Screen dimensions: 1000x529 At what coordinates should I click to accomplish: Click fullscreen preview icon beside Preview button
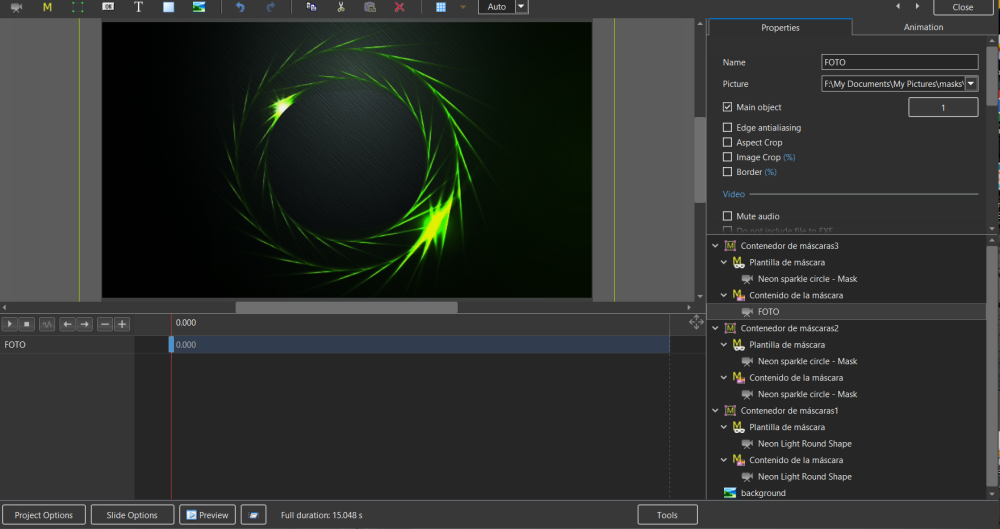pyautogui.click(x=253, y=515)
